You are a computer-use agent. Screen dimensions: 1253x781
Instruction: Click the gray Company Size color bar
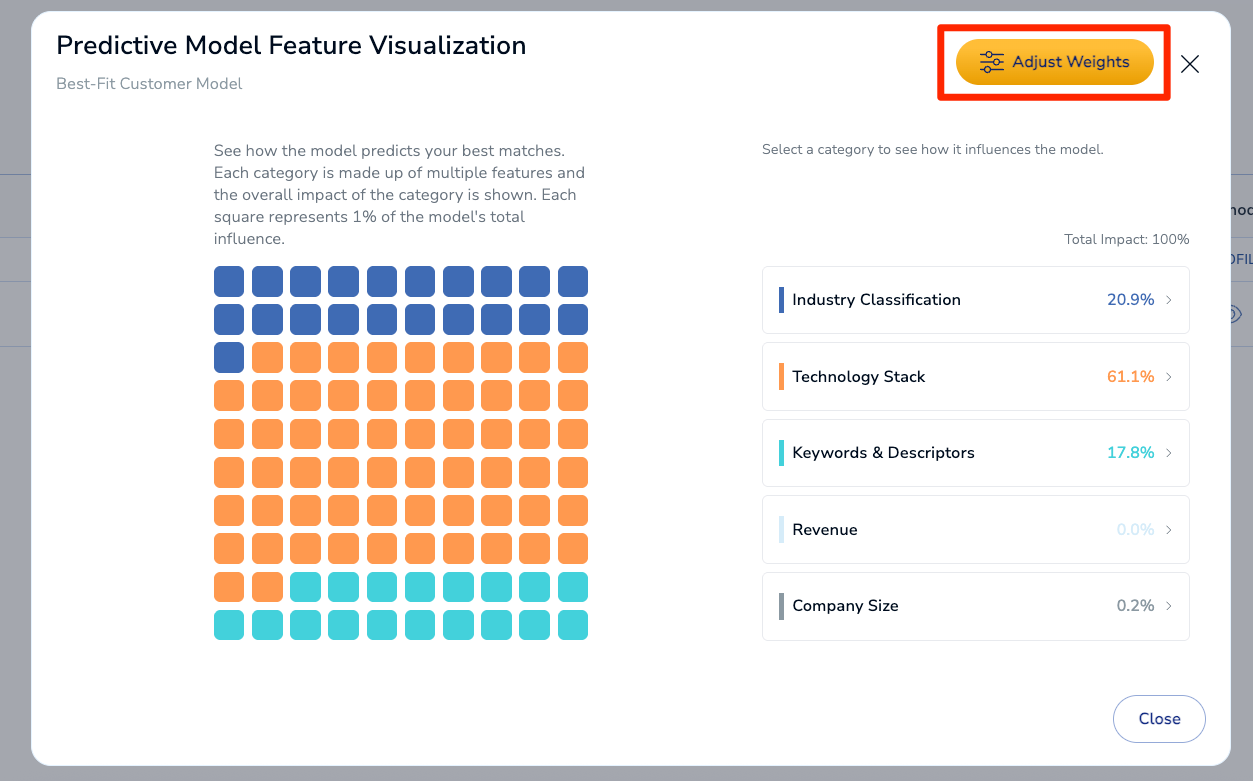pos(781,606)
